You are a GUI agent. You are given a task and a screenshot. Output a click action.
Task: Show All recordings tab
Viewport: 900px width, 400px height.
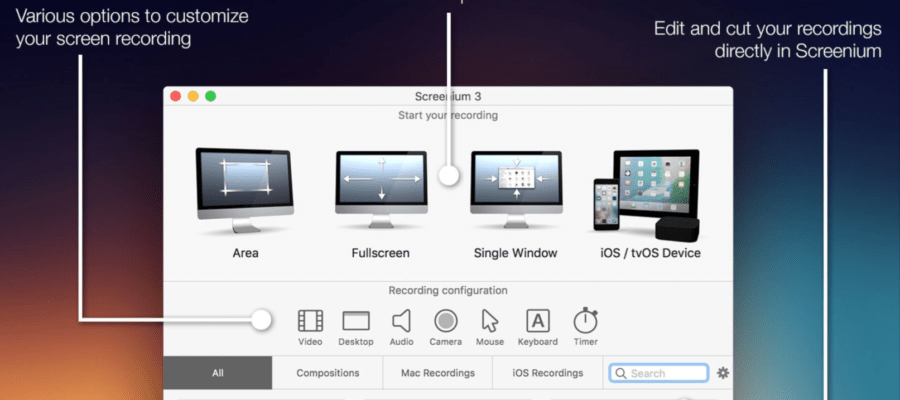tap(218, 373)
